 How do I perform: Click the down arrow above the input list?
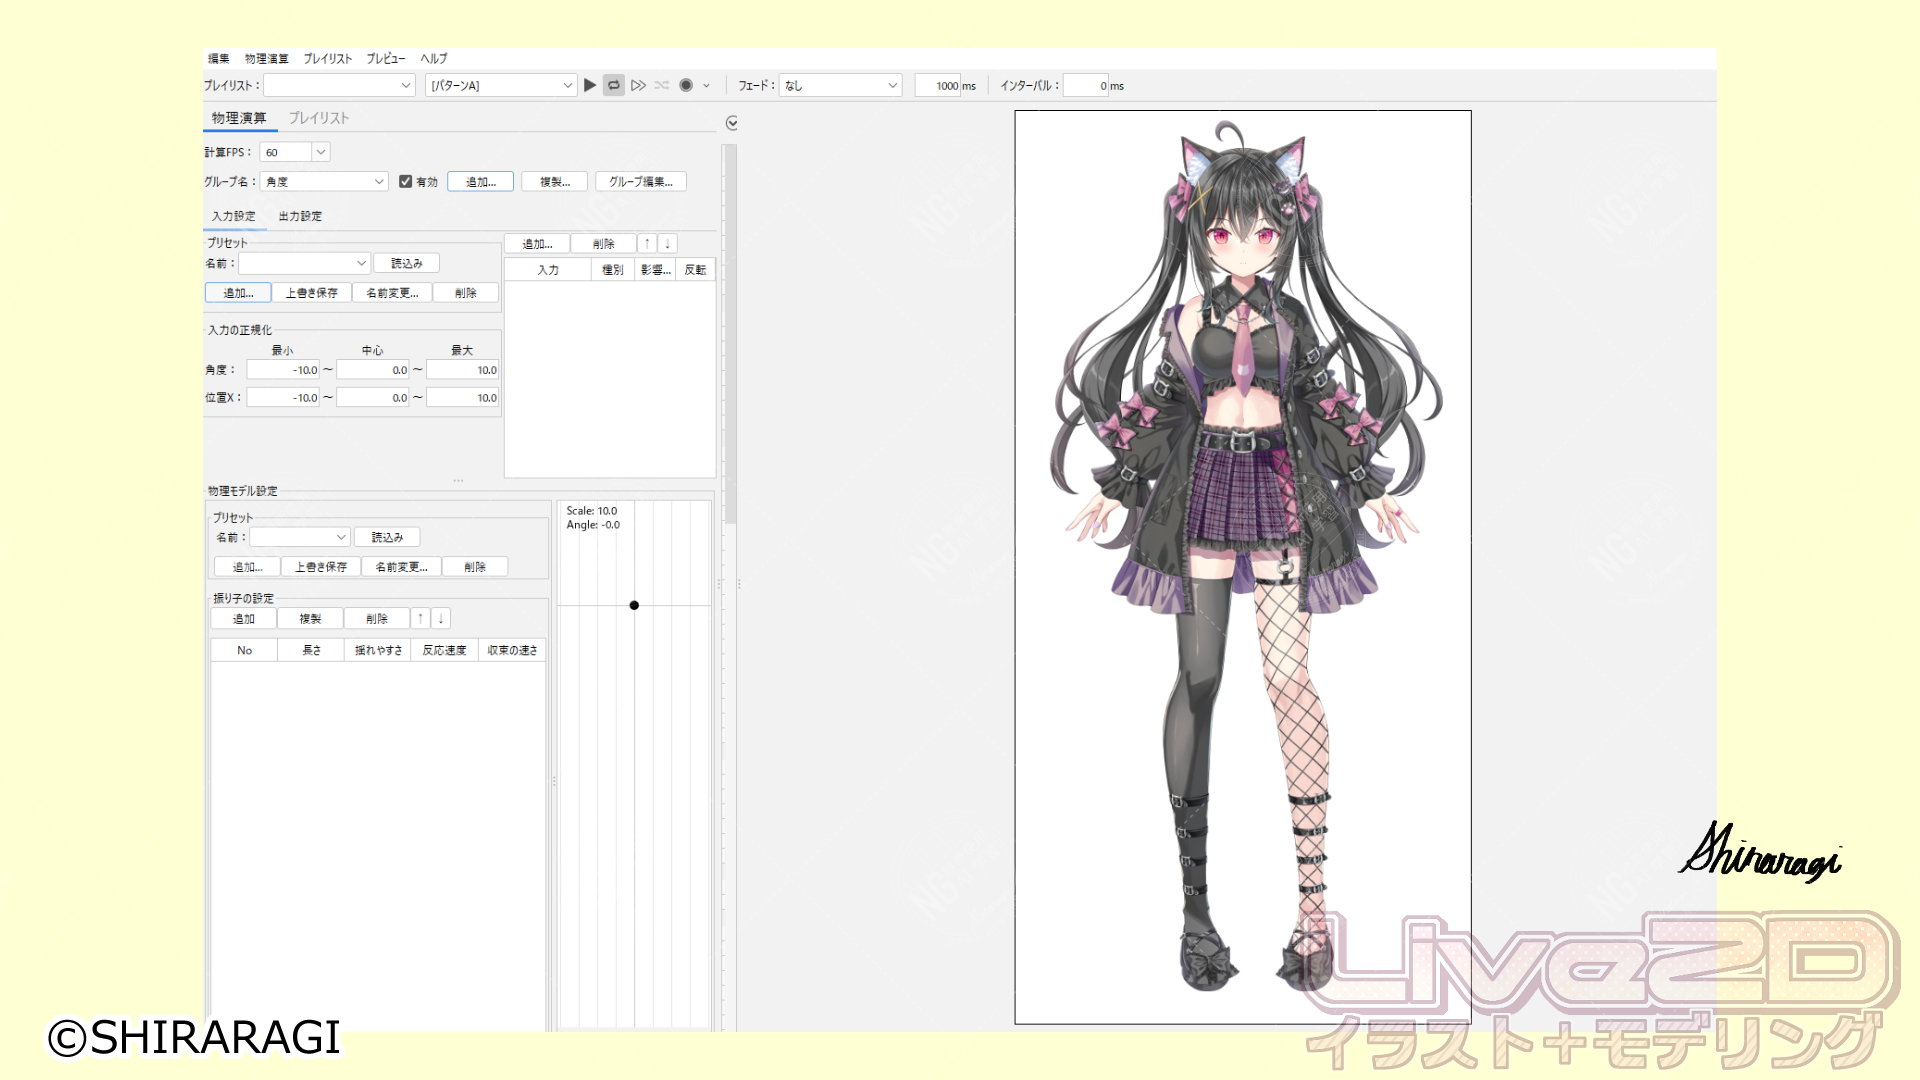tap(668, 244)
